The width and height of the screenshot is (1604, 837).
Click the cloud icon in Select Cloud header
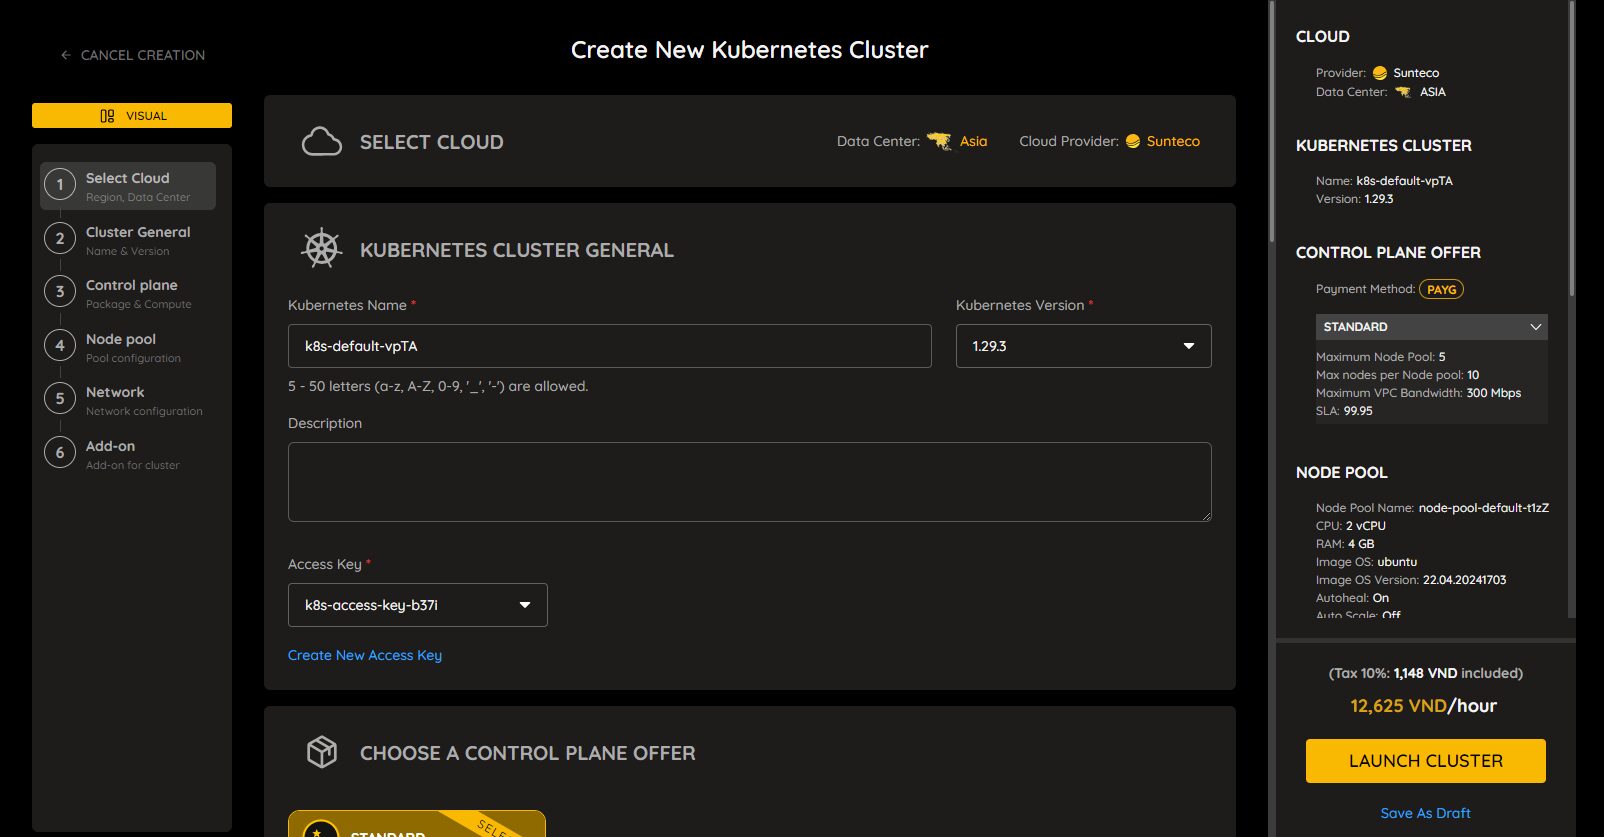[x=322, y=142]
